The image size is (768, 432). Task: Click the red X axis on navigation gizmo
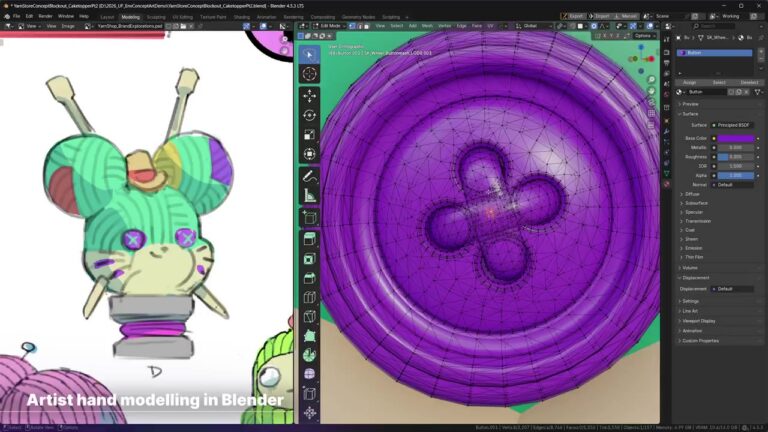tap(651, 59)
